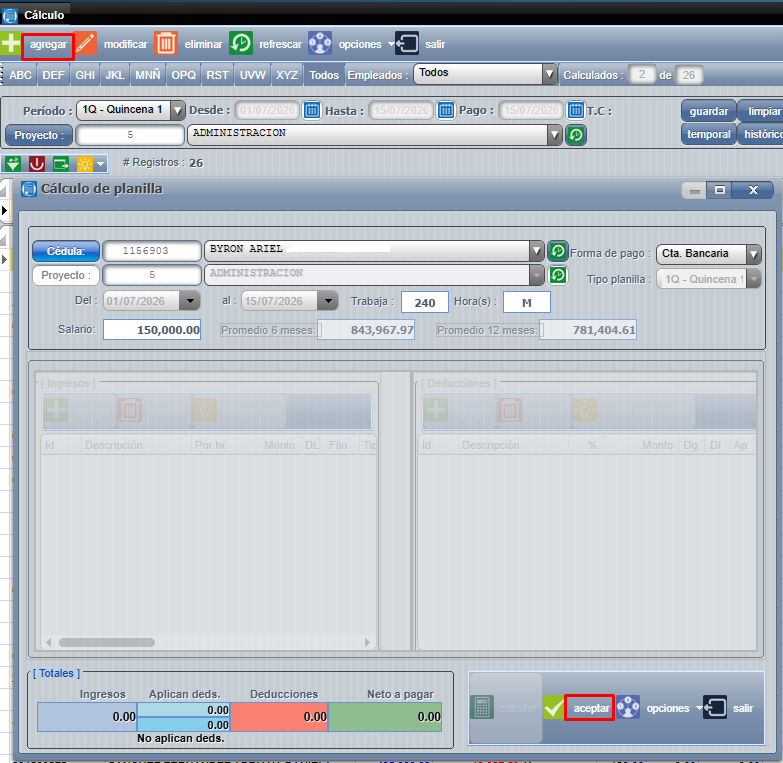Open the Período 1Q - Quincena 1 dropdown
Image resolution: width=783 pixels, height=763 pixels.
pyautogui.click(x=177, y=110)
